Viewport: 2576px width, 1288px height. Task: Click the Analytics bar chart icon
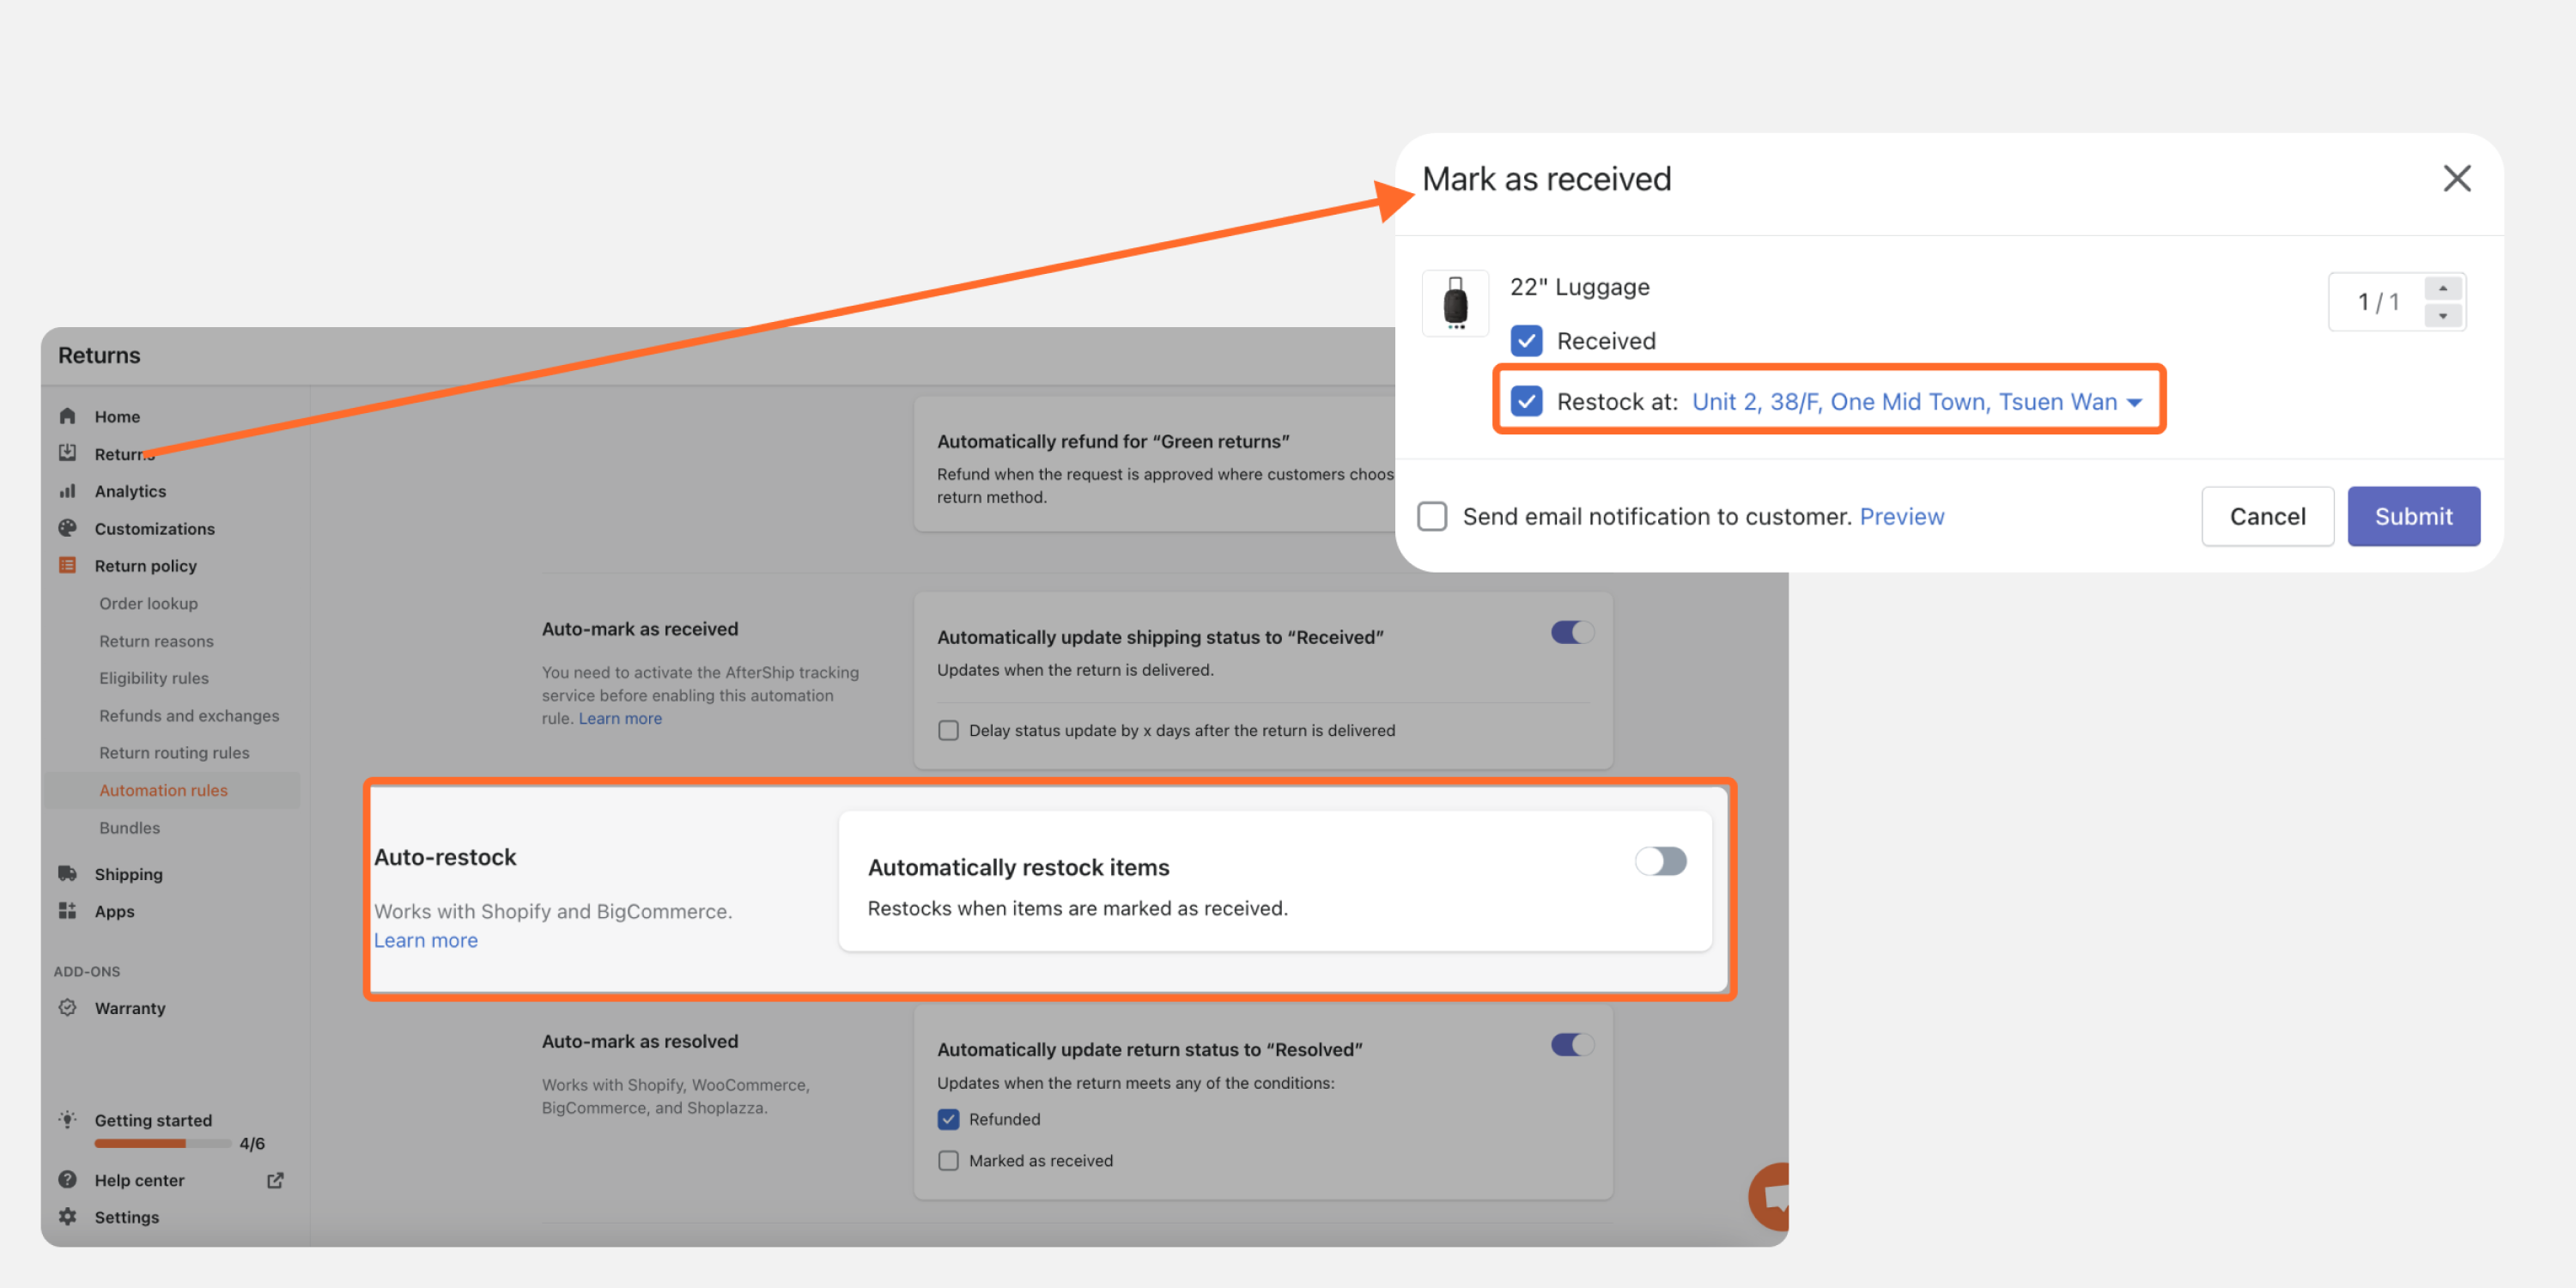[x=67, y=491]
